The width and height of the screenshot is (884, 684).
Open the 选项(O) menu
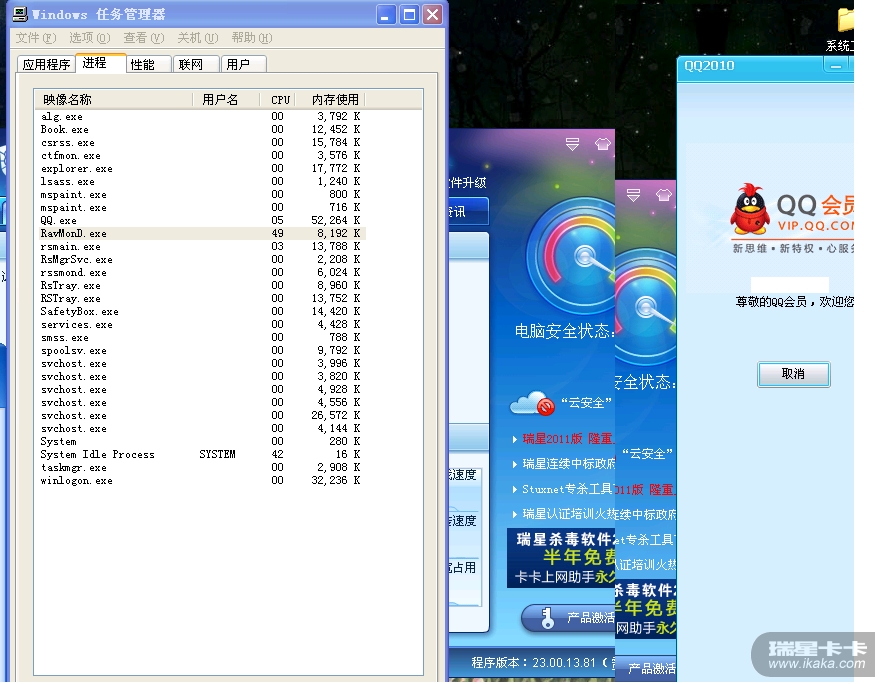90,38
